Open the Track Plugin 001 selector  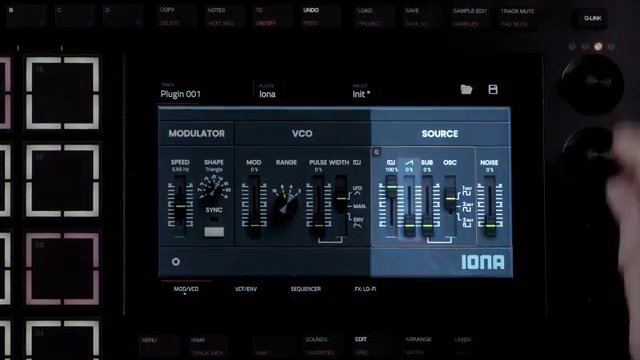[180, 91]
